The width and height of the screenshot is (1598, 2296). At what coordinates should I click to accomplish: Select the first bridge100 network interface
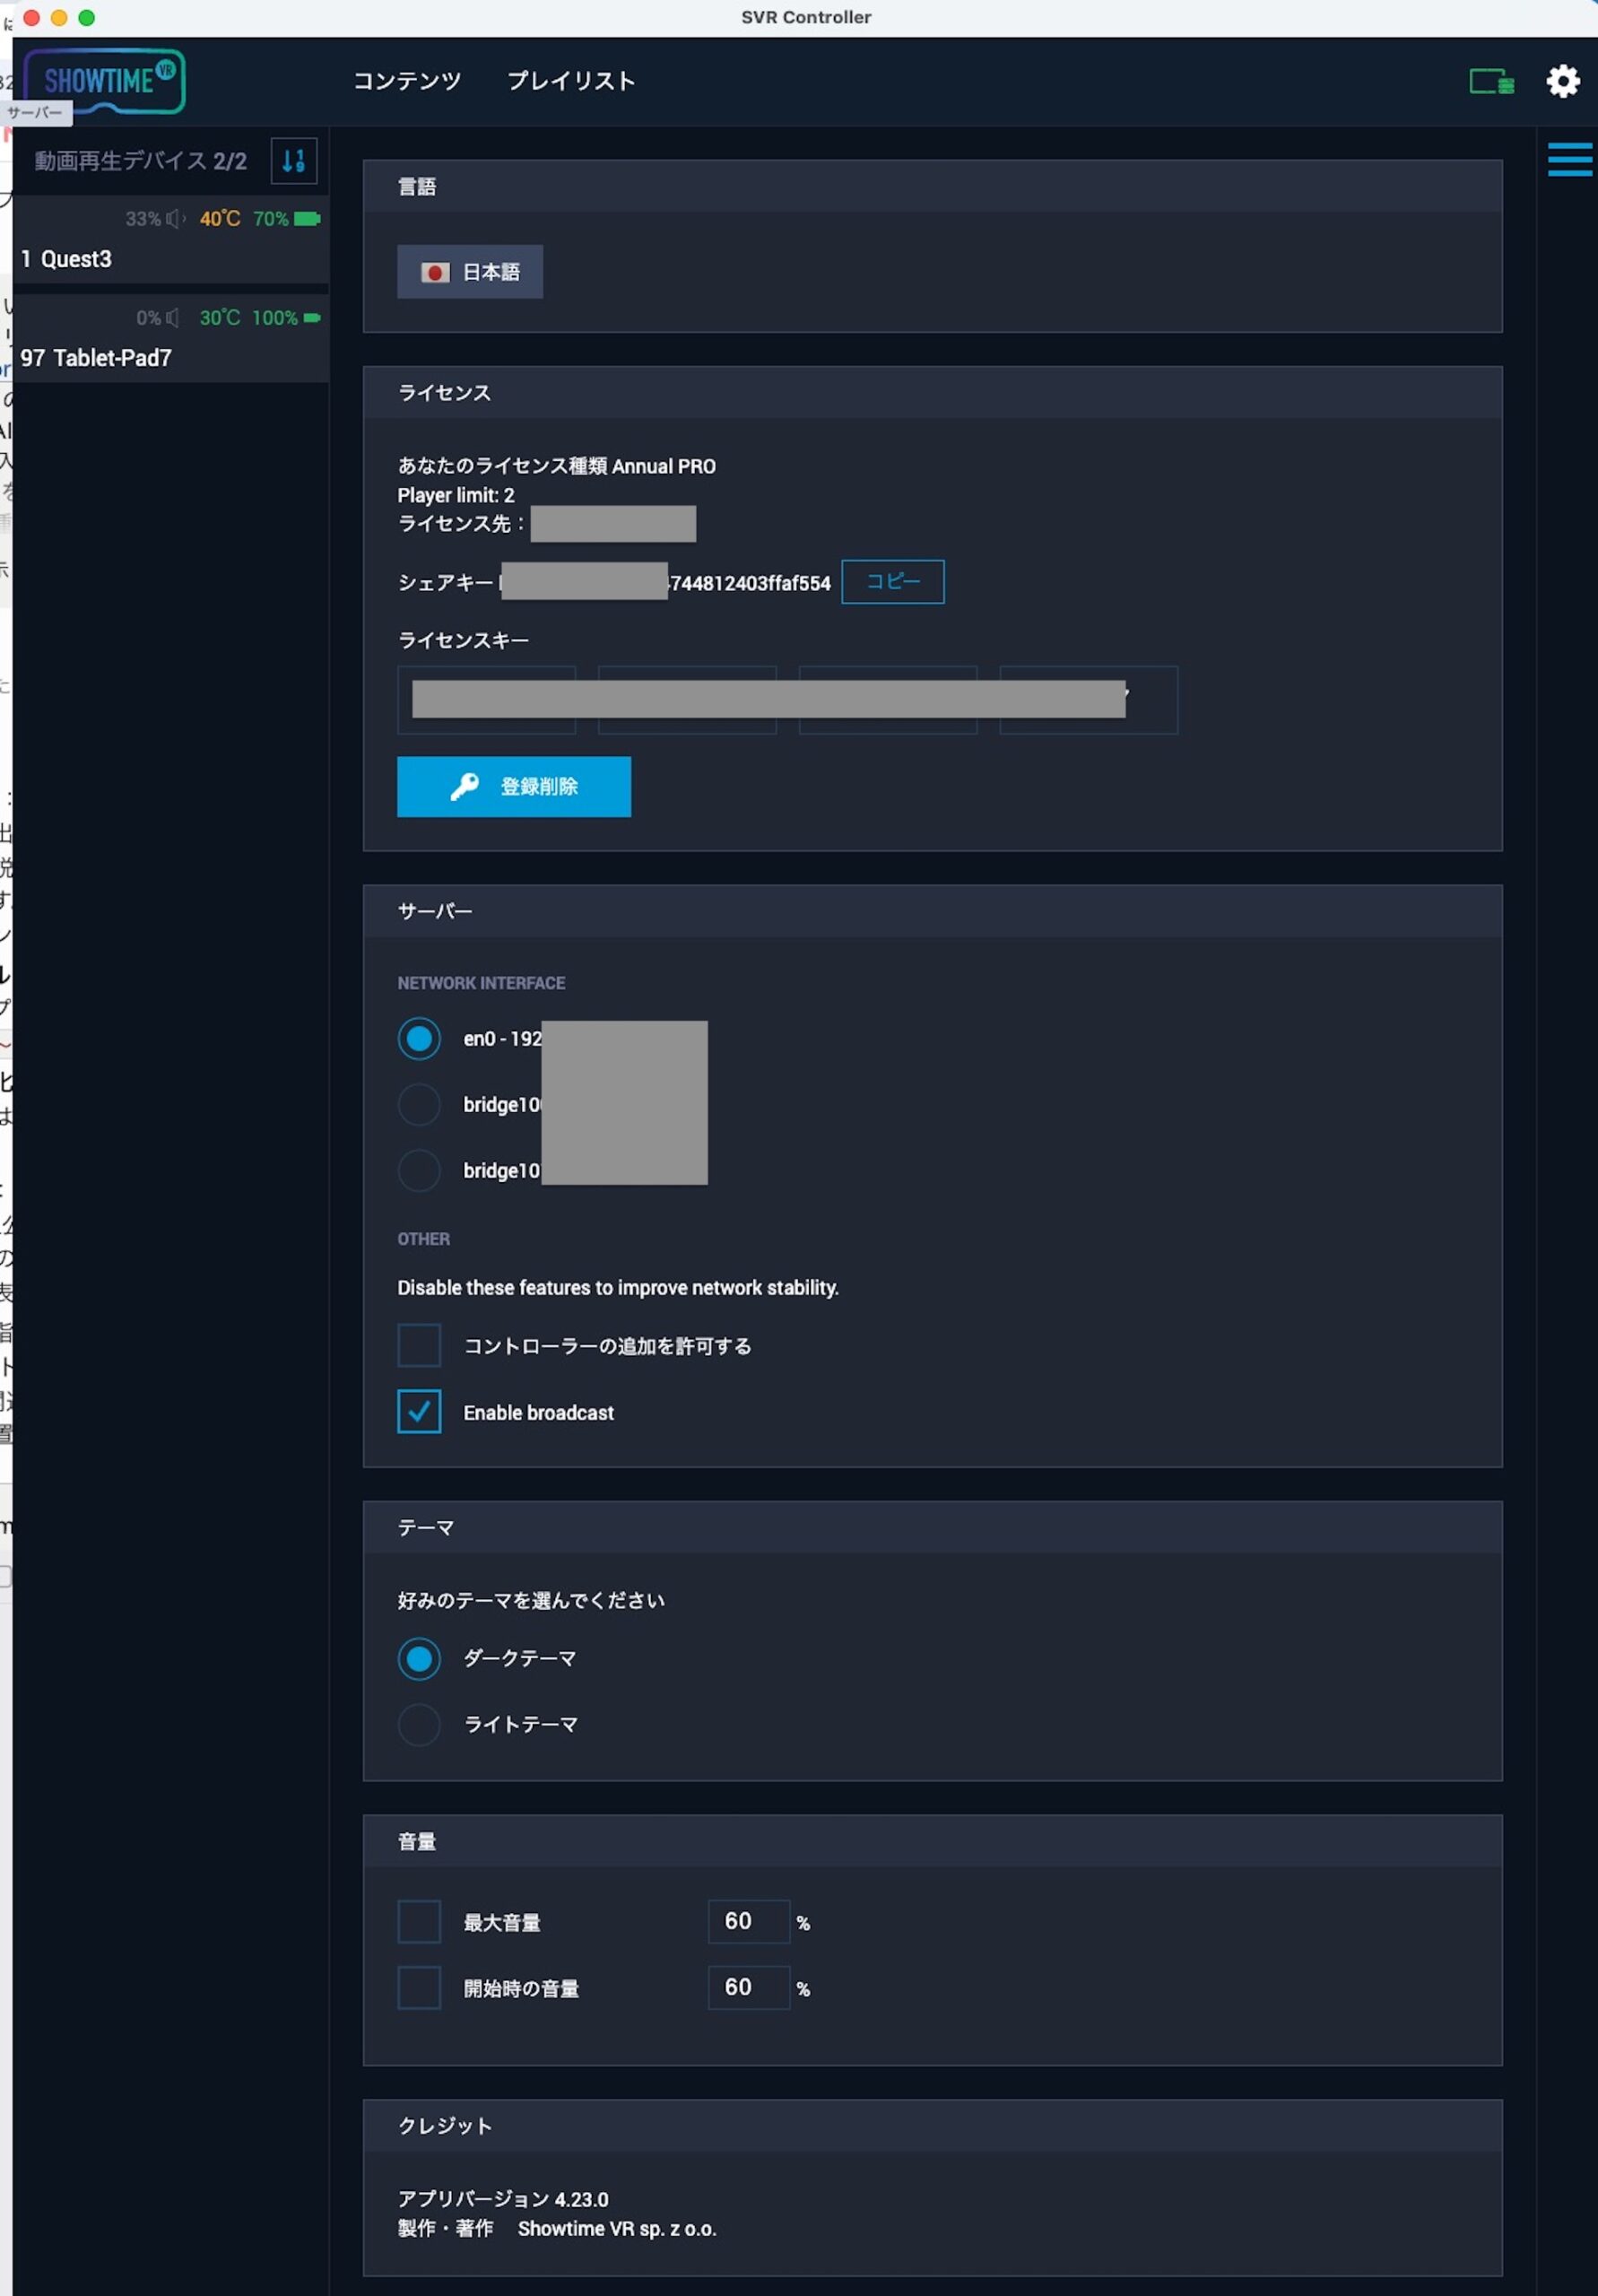coord(419,1104)
